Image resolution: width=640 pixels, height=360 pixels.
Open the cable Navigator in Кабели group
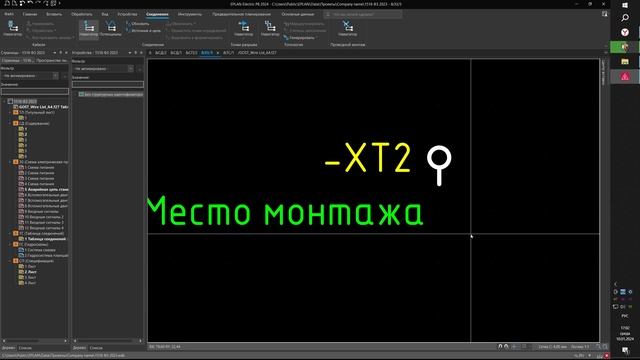13,29
